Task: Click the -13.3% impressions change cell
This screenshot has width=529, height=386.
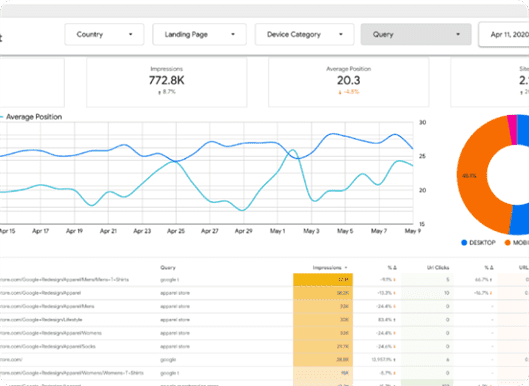Action: [x=386, y=293]
